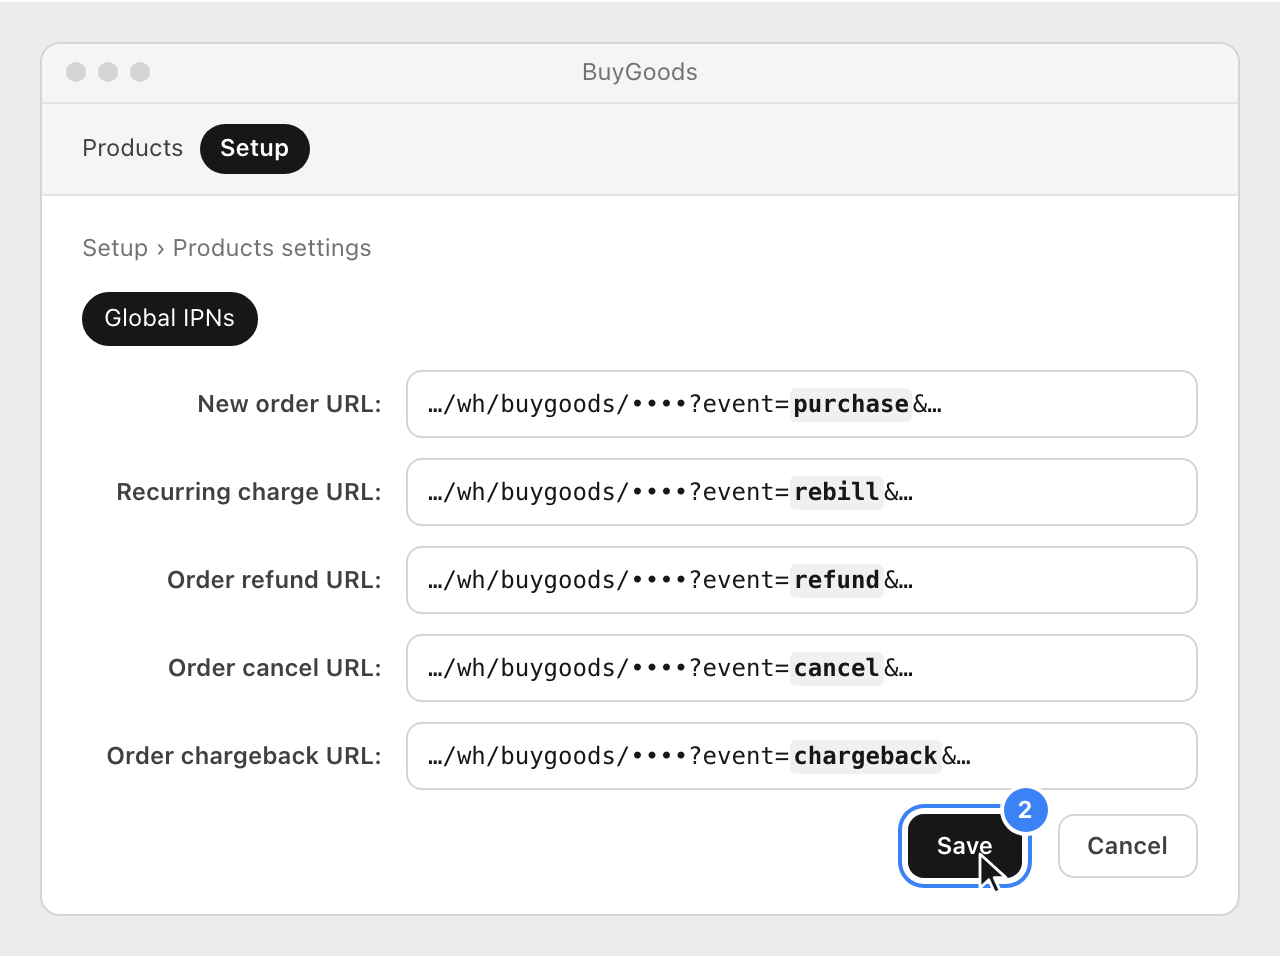Click the Order cancel URL label
Viewport: 1280px width, 958px height.
tap(275, 668)
